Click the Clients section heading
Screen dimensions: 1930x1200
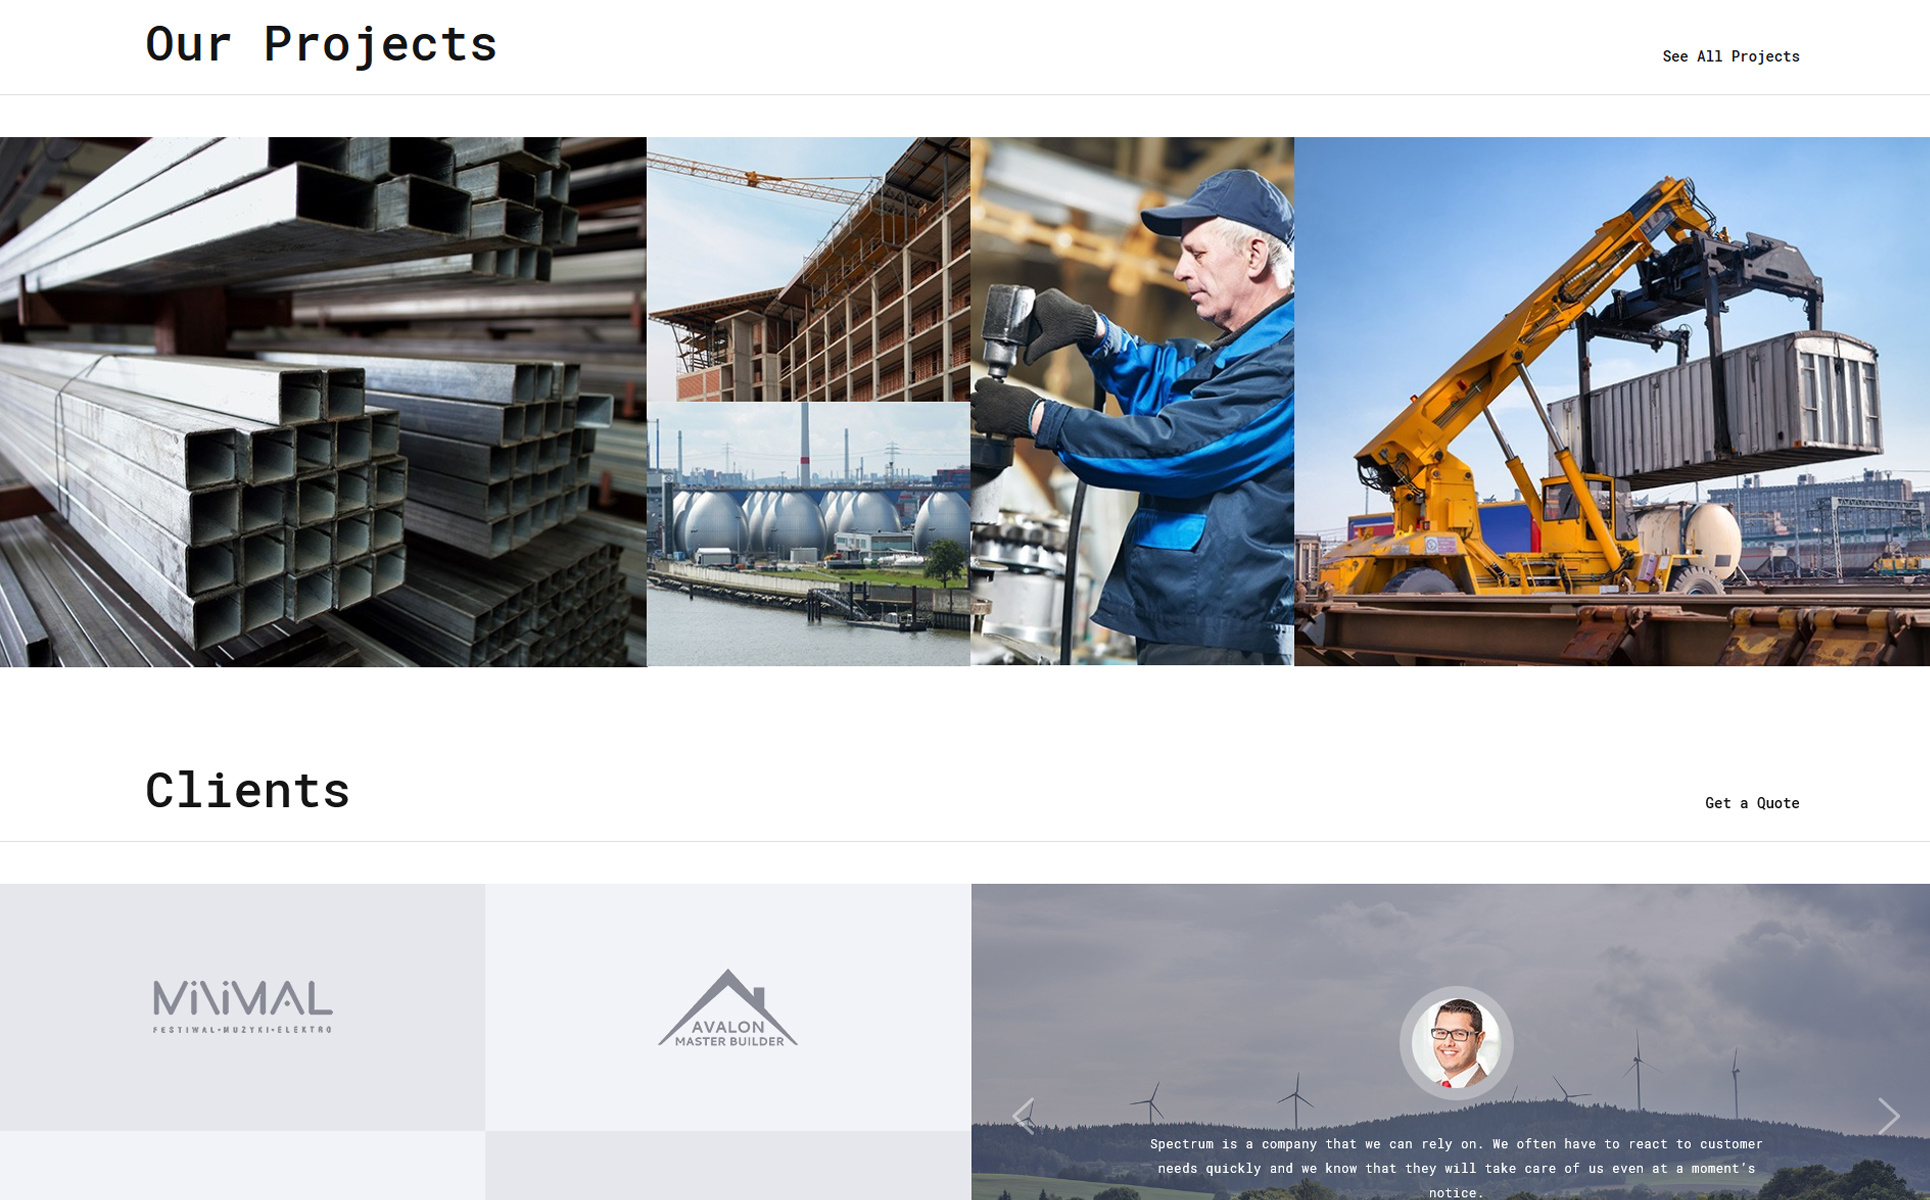[x=247, y=790]
